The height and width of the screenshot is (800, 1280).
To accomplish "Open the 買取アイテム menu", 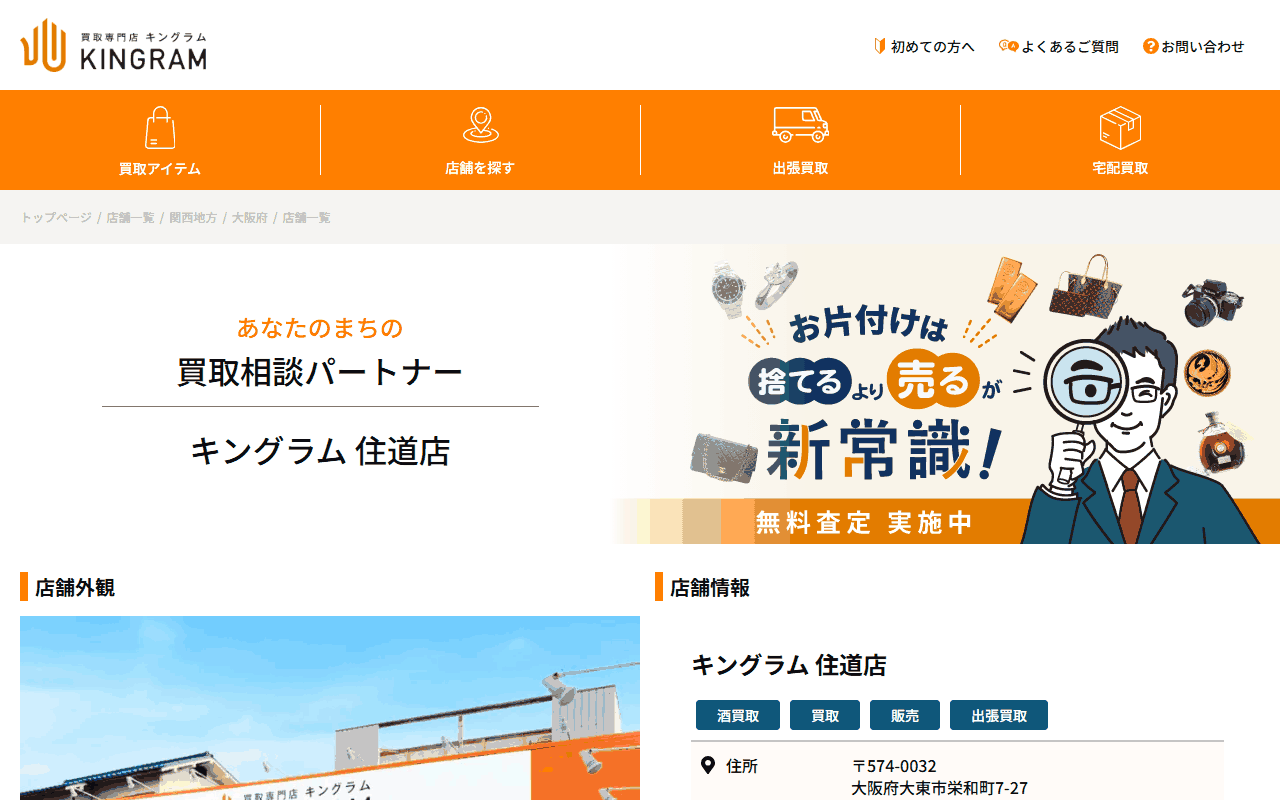I will coord(160,140).
